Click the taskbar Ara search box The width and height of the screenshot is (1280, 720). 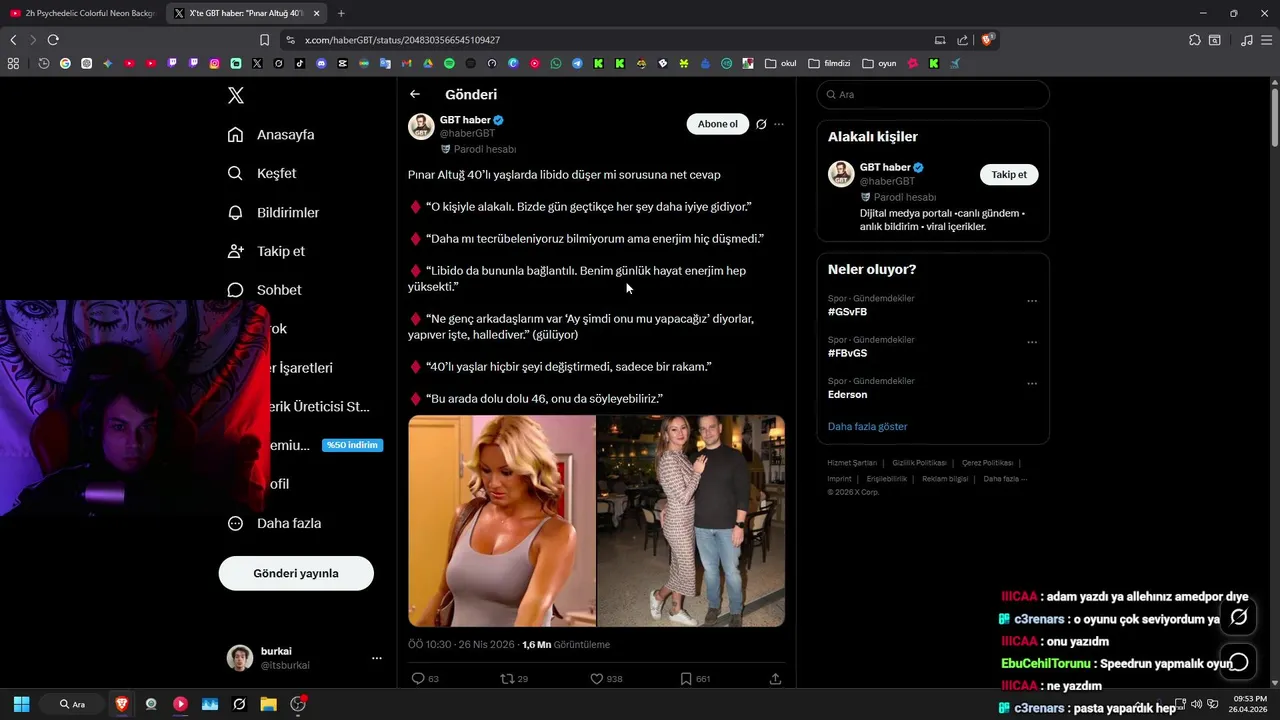[x=72, y=704]
